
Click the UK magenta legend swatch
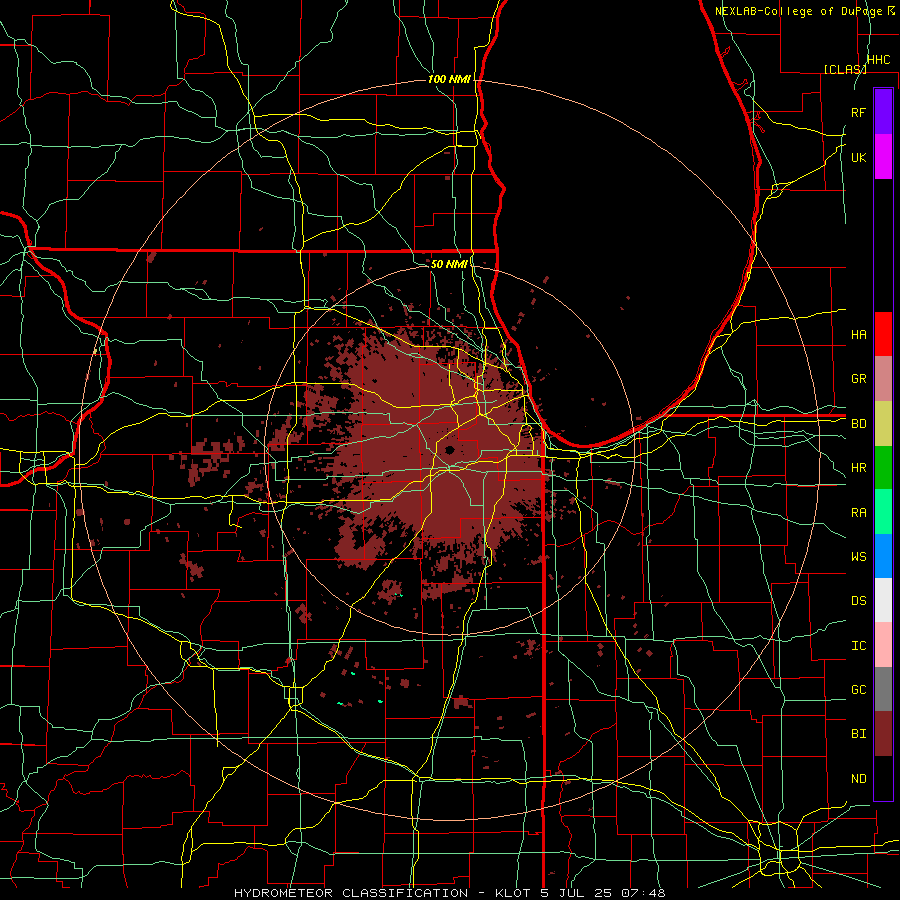883,157
